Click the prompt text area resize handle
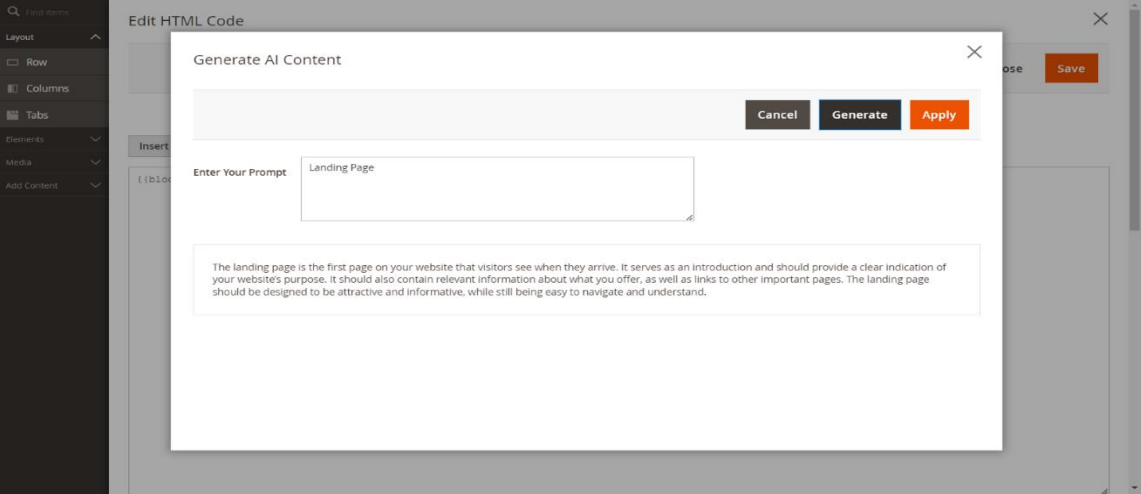This screenshot has width=1141, height=494. click(689, 216)
